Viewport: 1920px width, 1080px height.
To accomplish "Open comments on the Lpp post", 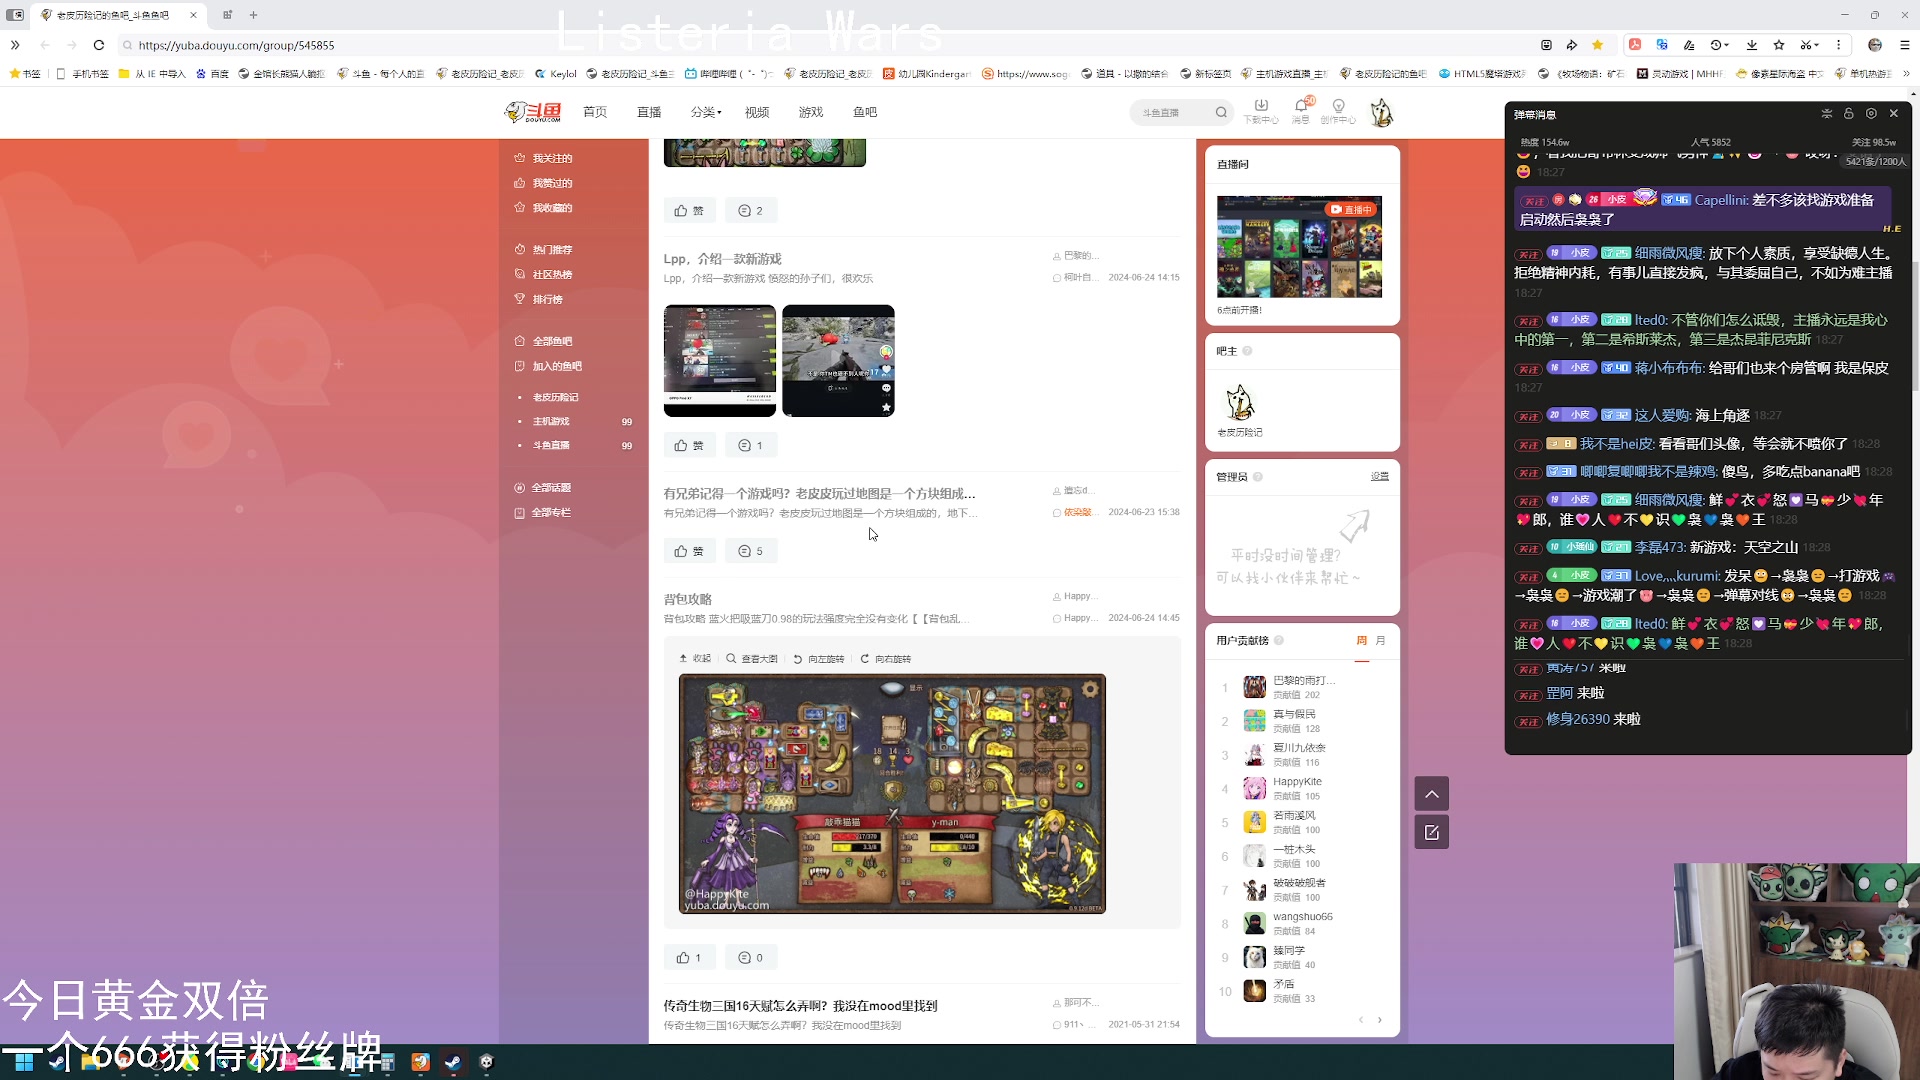I will [x=750, y=446].
